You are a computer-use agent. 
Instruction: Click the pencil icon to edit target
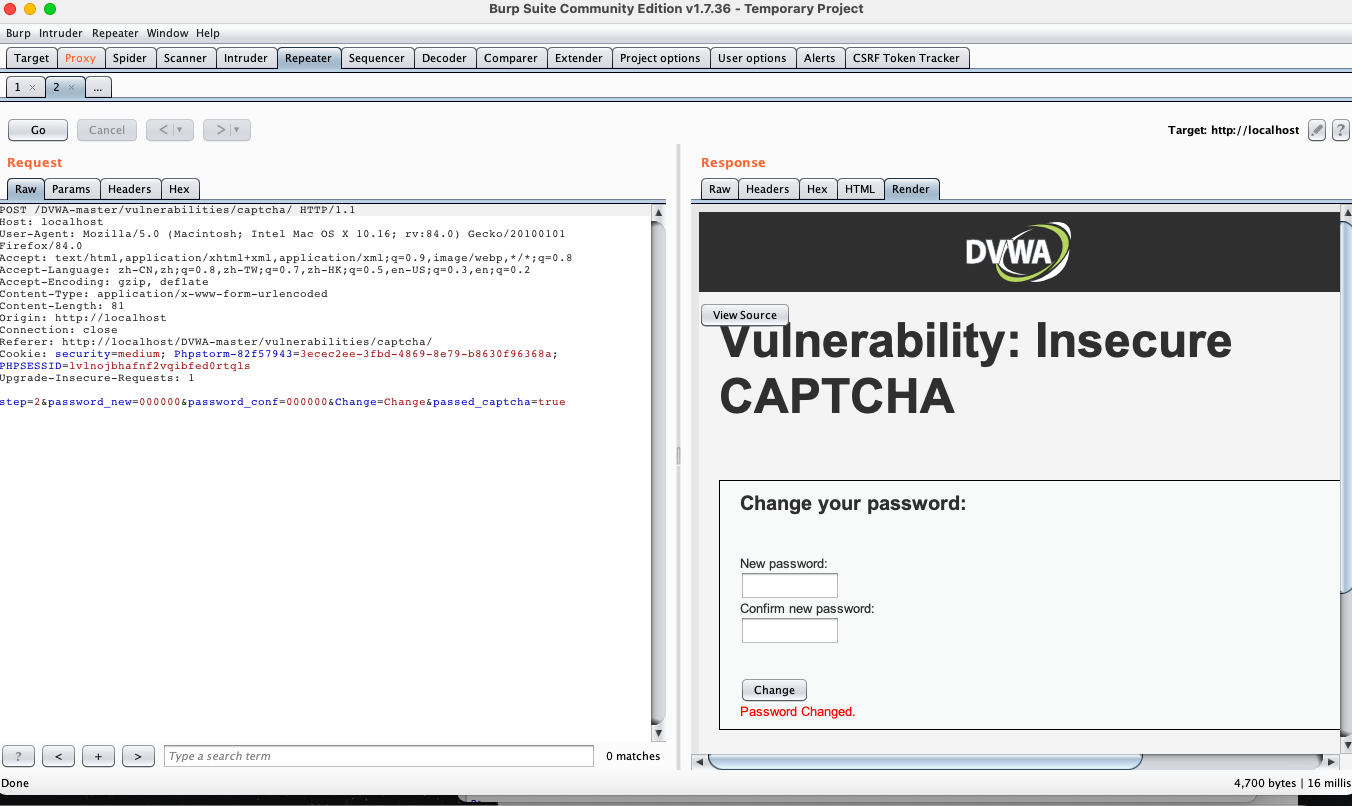pos(1317,130)
